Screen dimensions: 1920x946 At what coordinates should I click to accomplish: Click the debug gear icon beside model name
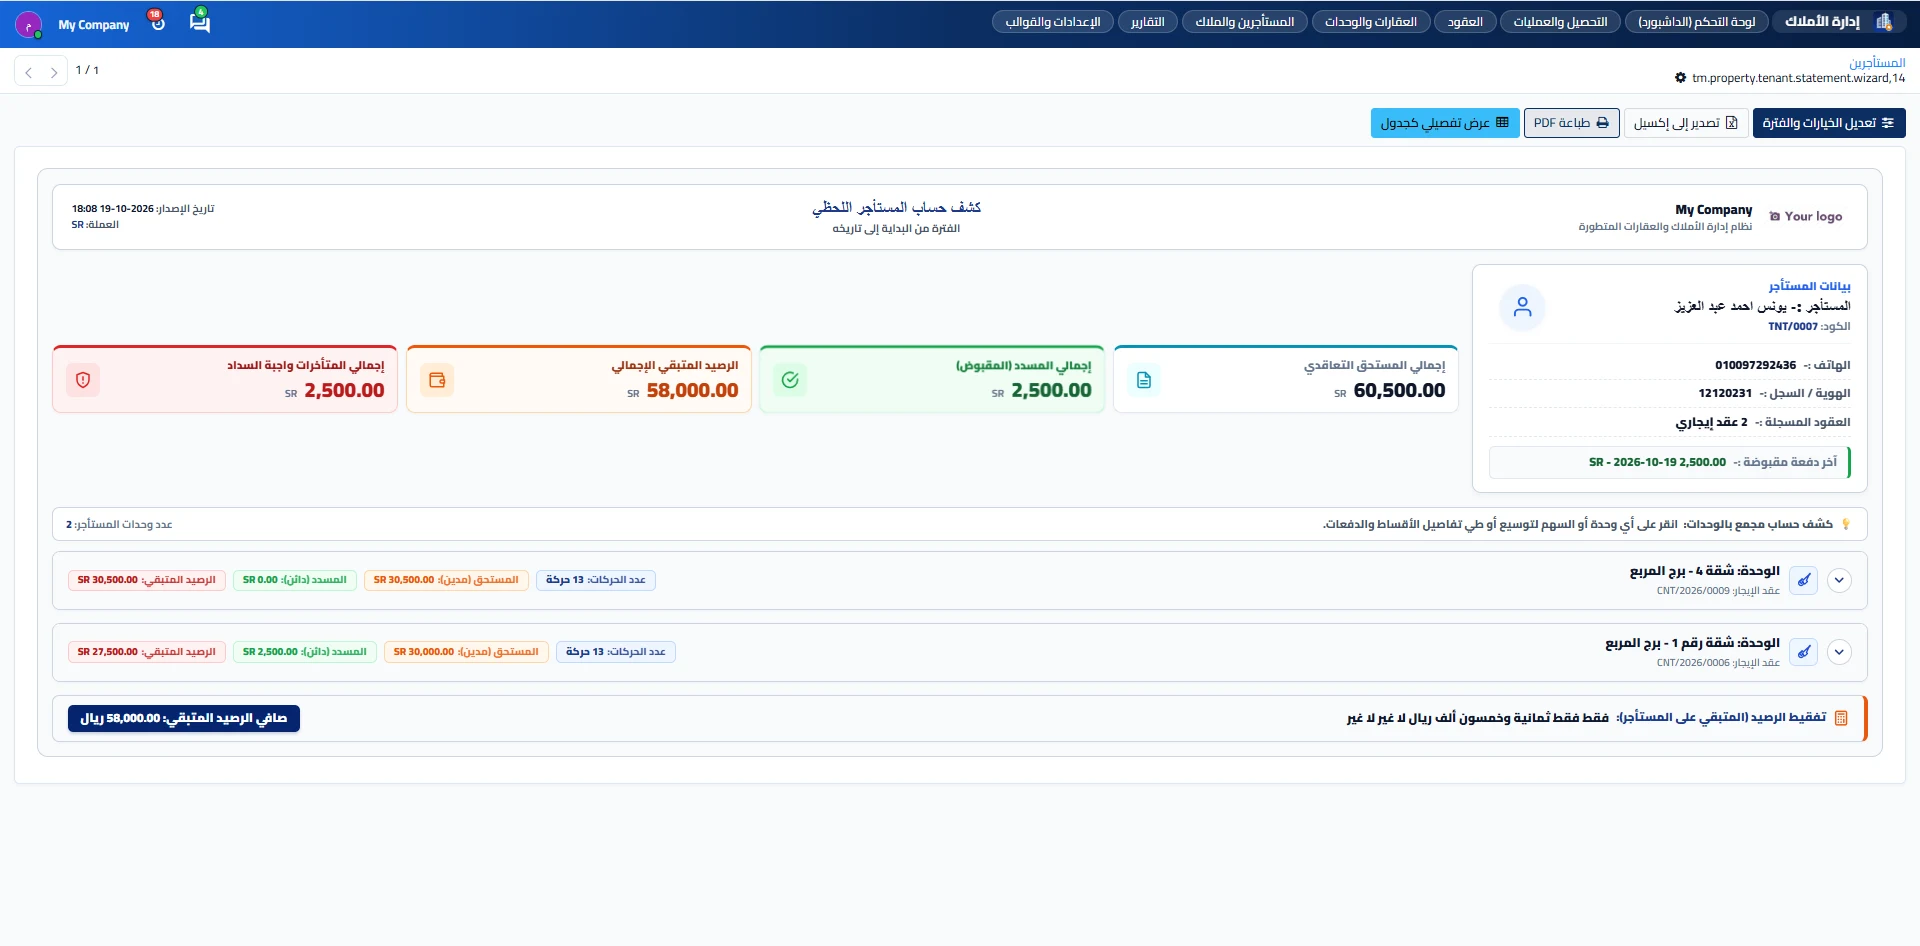(1681, 78)
